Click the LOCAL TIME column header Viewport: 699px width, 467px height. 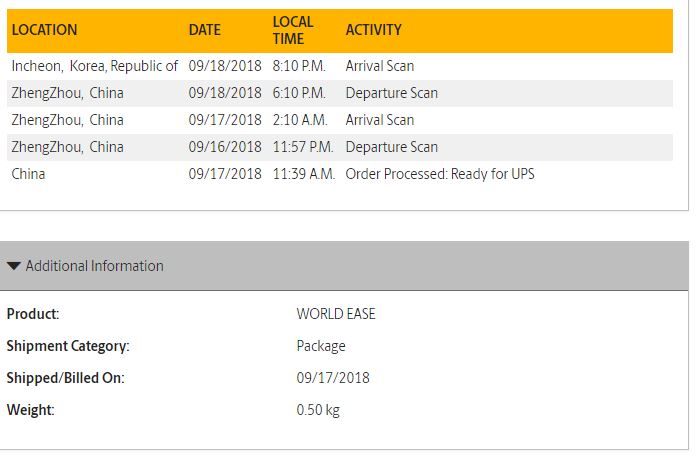coord(293,30)
